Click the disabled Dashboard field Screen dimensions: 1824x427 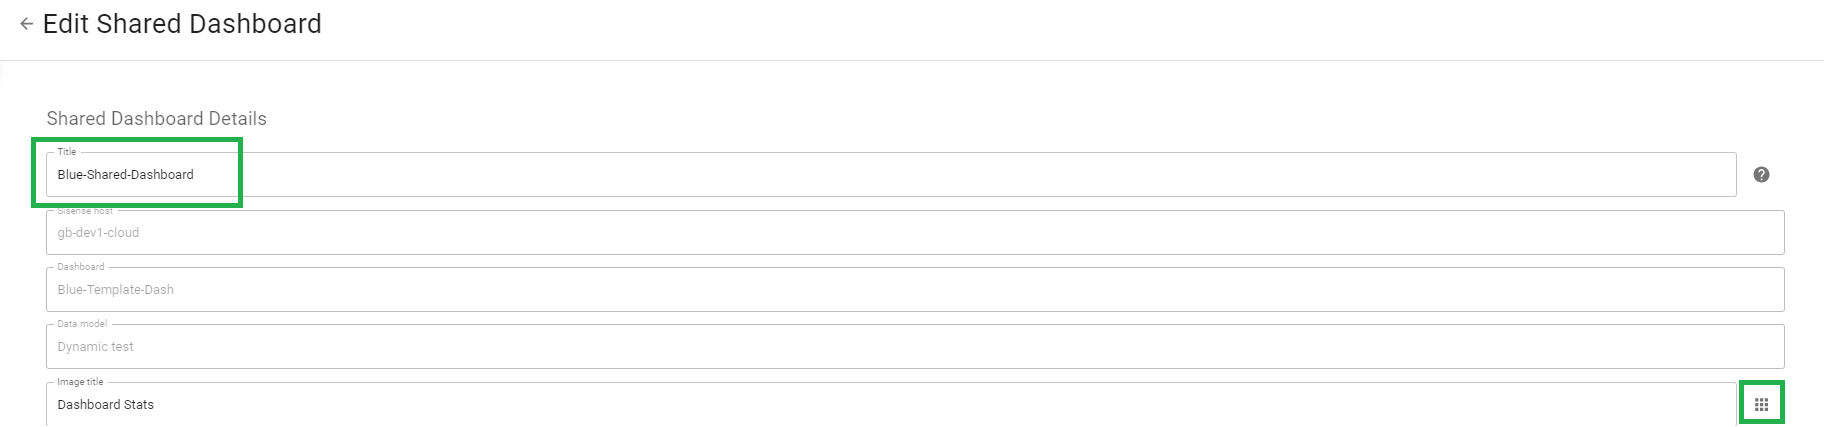[914, 290]
